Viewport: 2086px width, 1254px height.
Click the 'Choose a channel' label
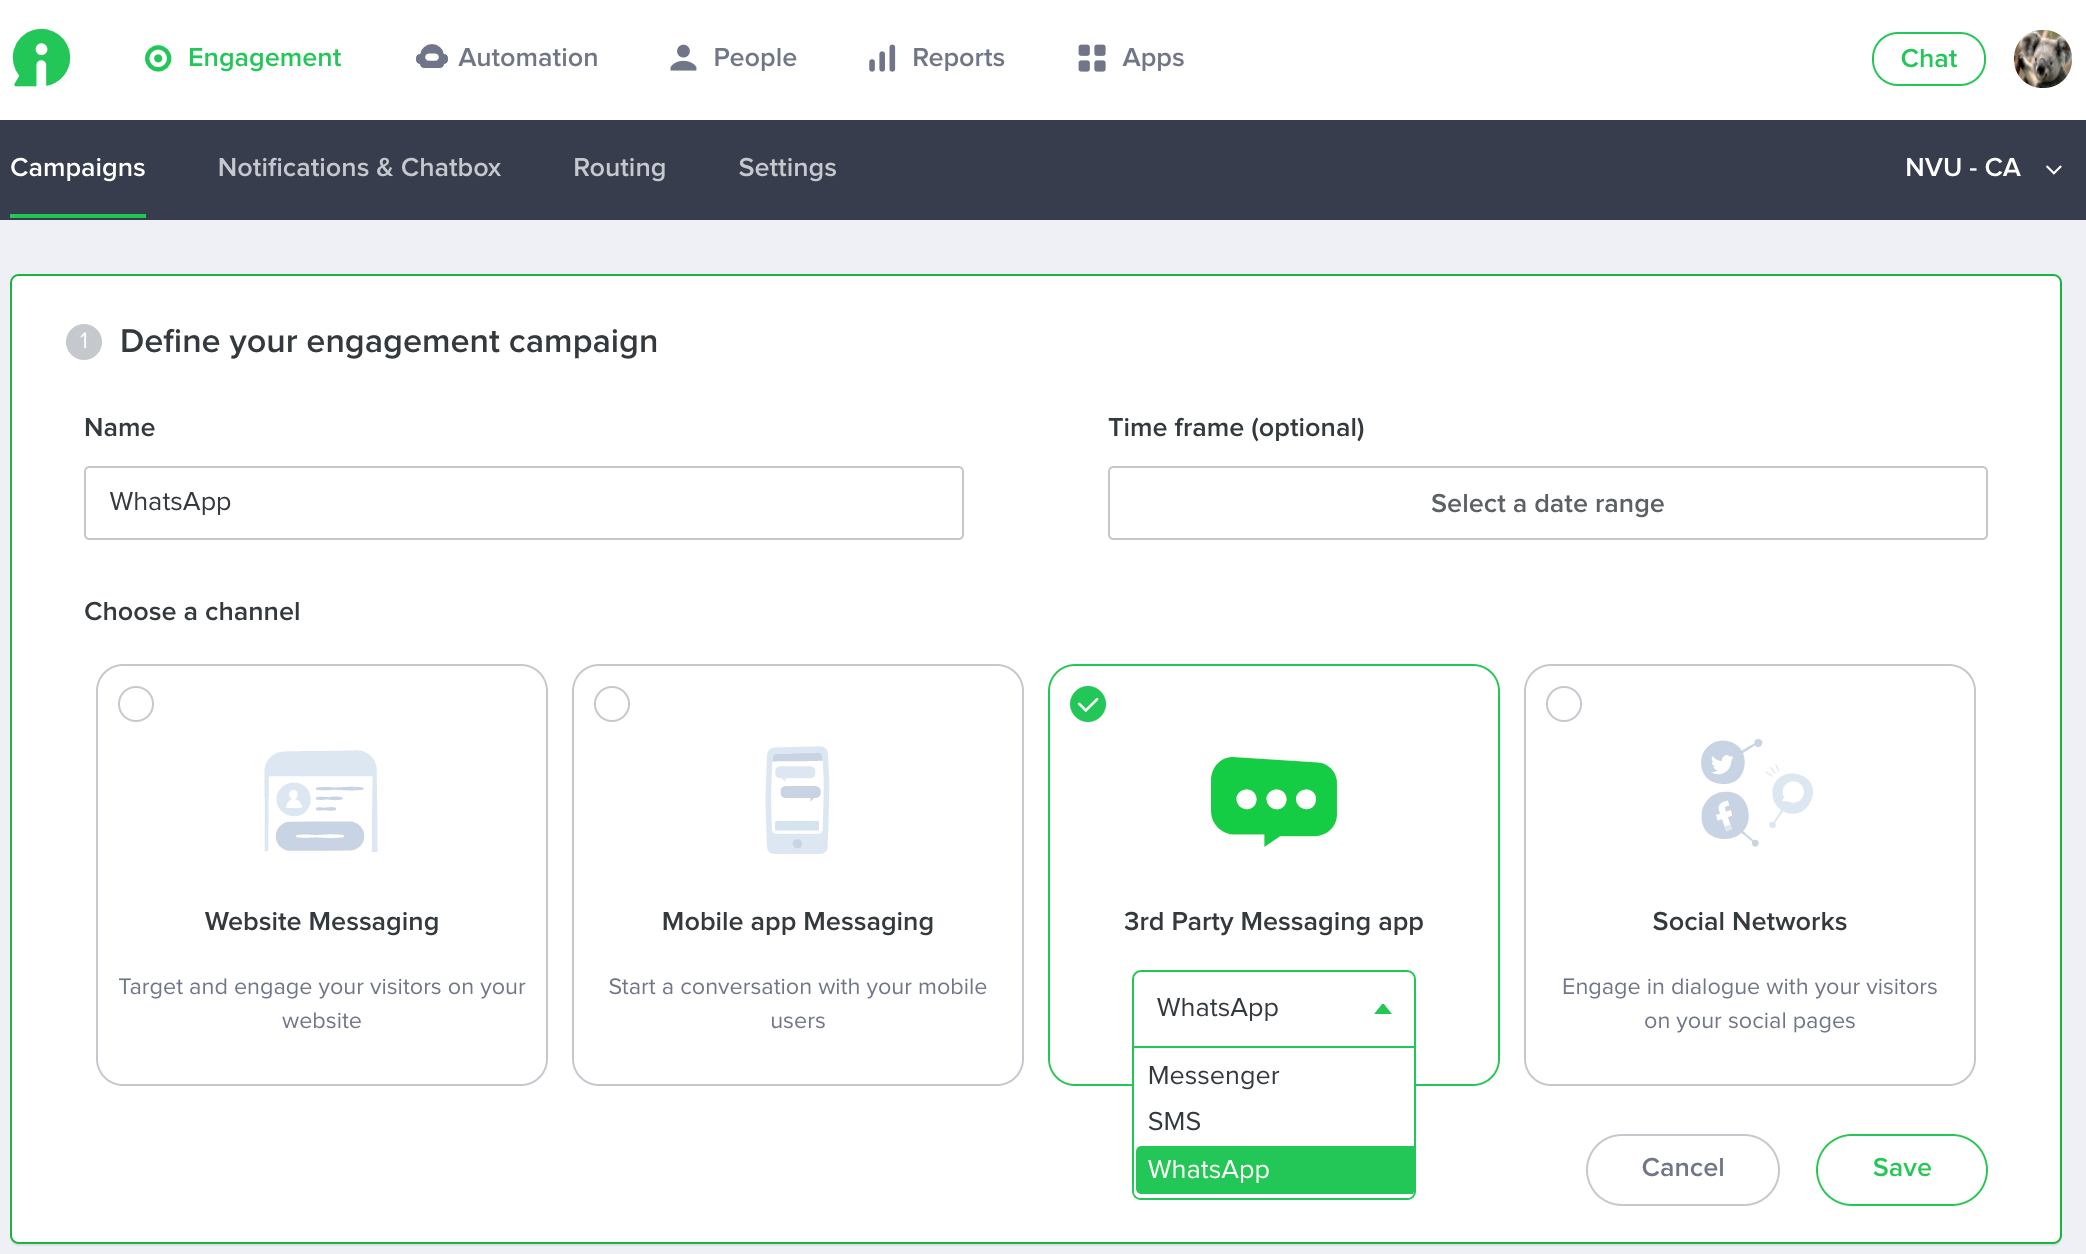[192, 612]
